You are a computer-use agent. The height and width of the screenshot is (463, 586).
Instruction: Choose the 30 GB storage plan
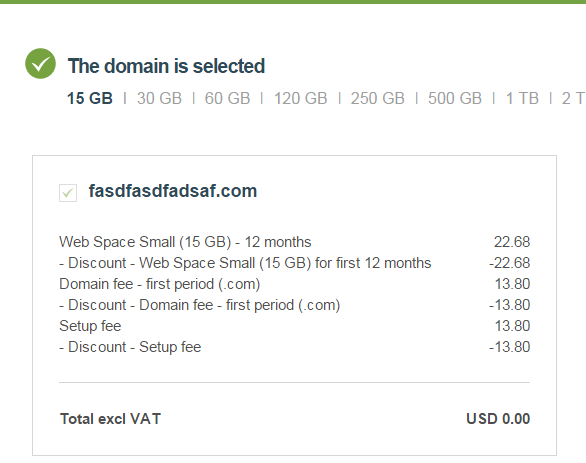[x=159, y=99]
